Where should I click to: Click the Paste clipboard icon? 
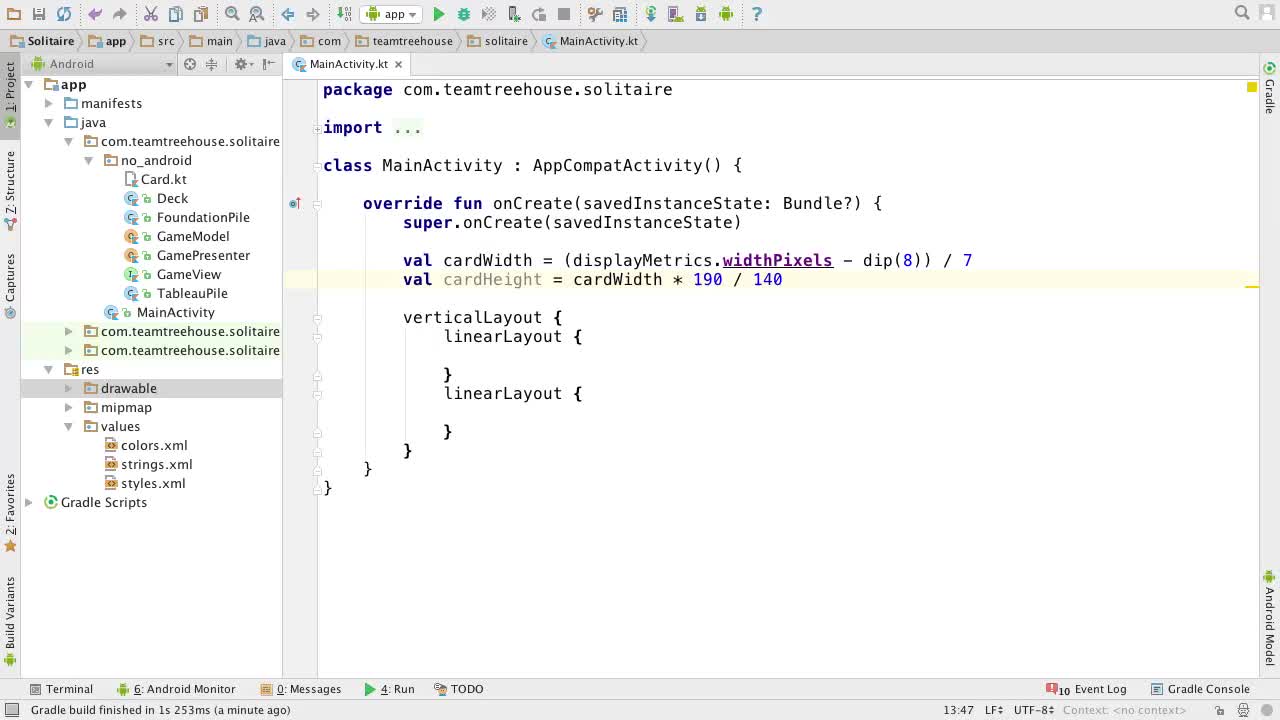[x=200, y=14]
